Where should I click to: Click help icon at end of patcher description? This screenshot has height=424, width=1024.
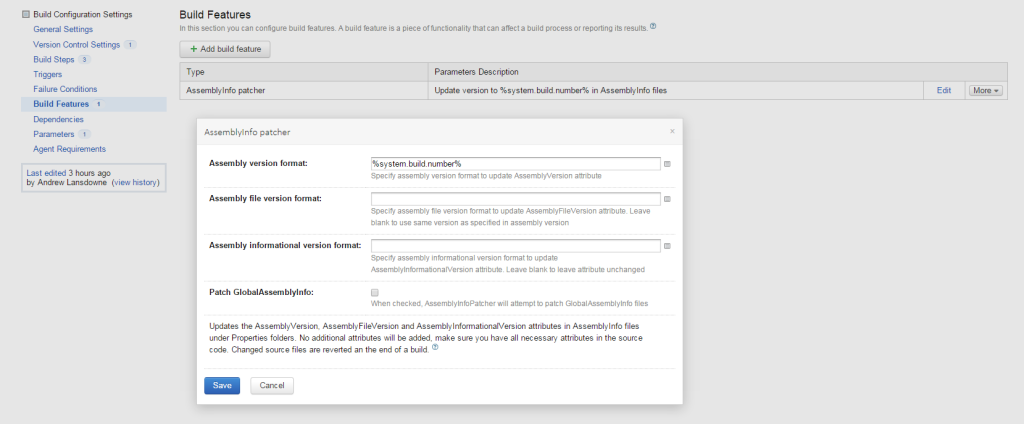pos(435,349)
